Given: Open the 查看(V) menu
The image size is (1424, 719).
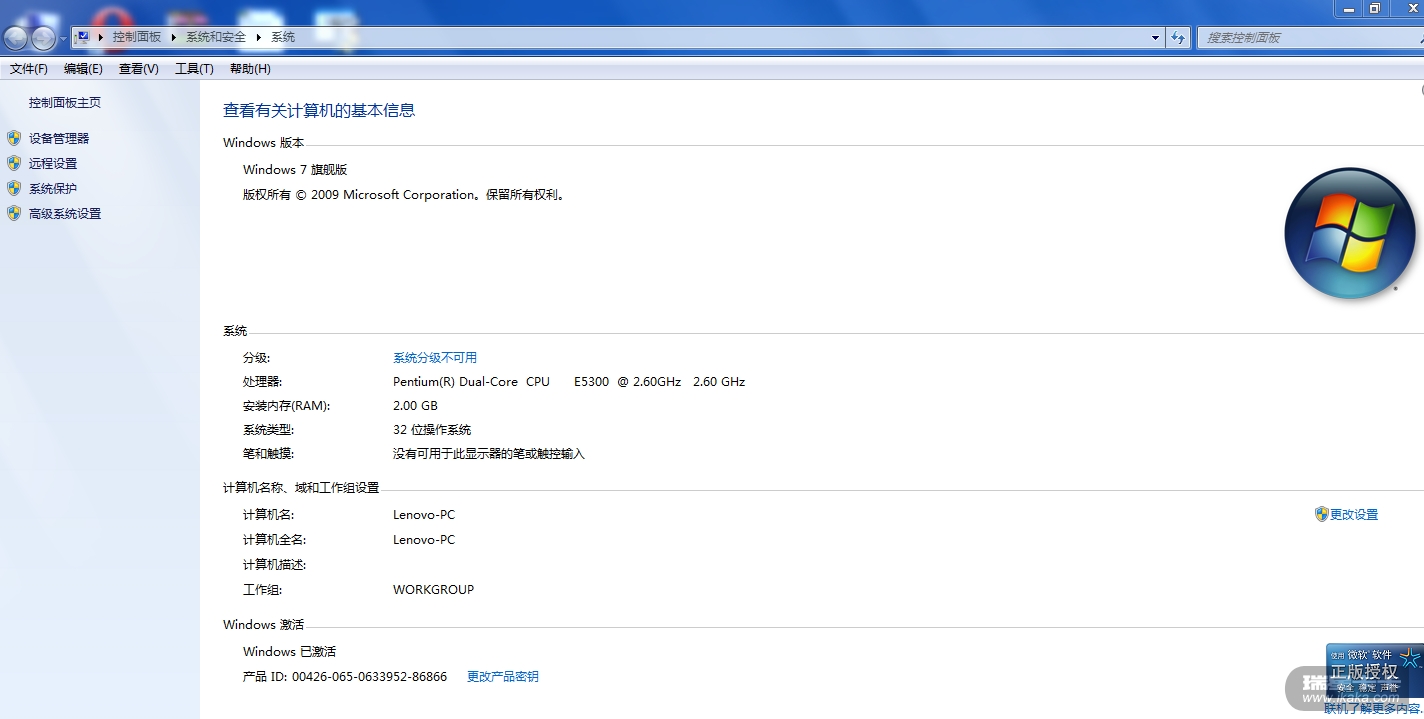Looking at the screenshot, I should coord(139,69).
